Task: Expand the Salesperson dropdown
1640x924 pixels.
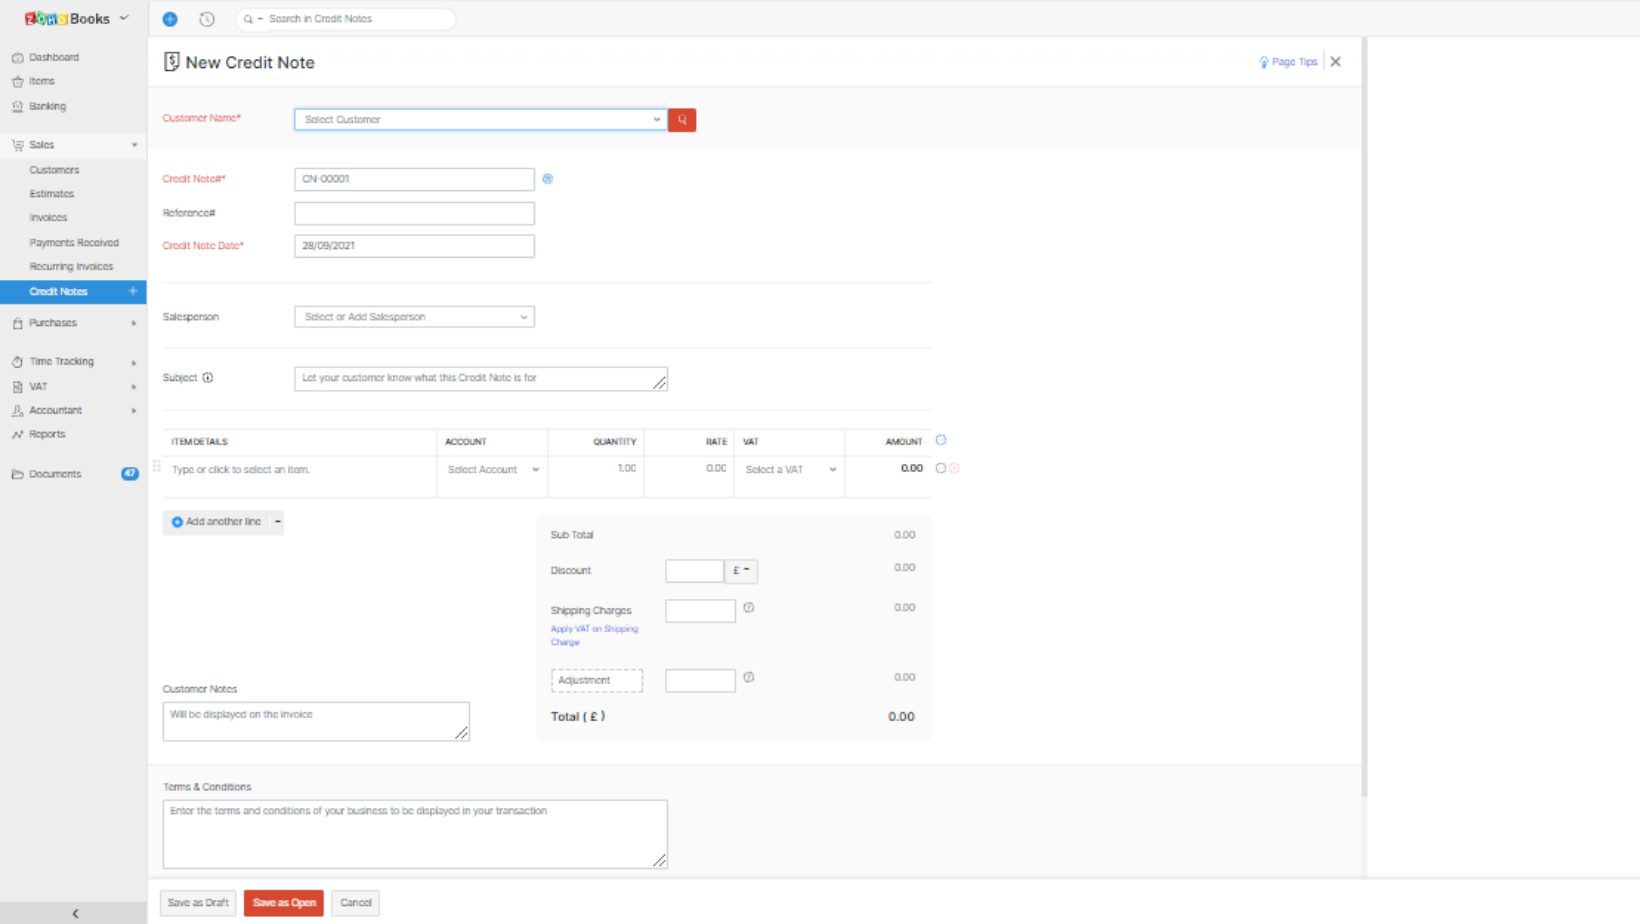Action: click(x=414, y=317)
